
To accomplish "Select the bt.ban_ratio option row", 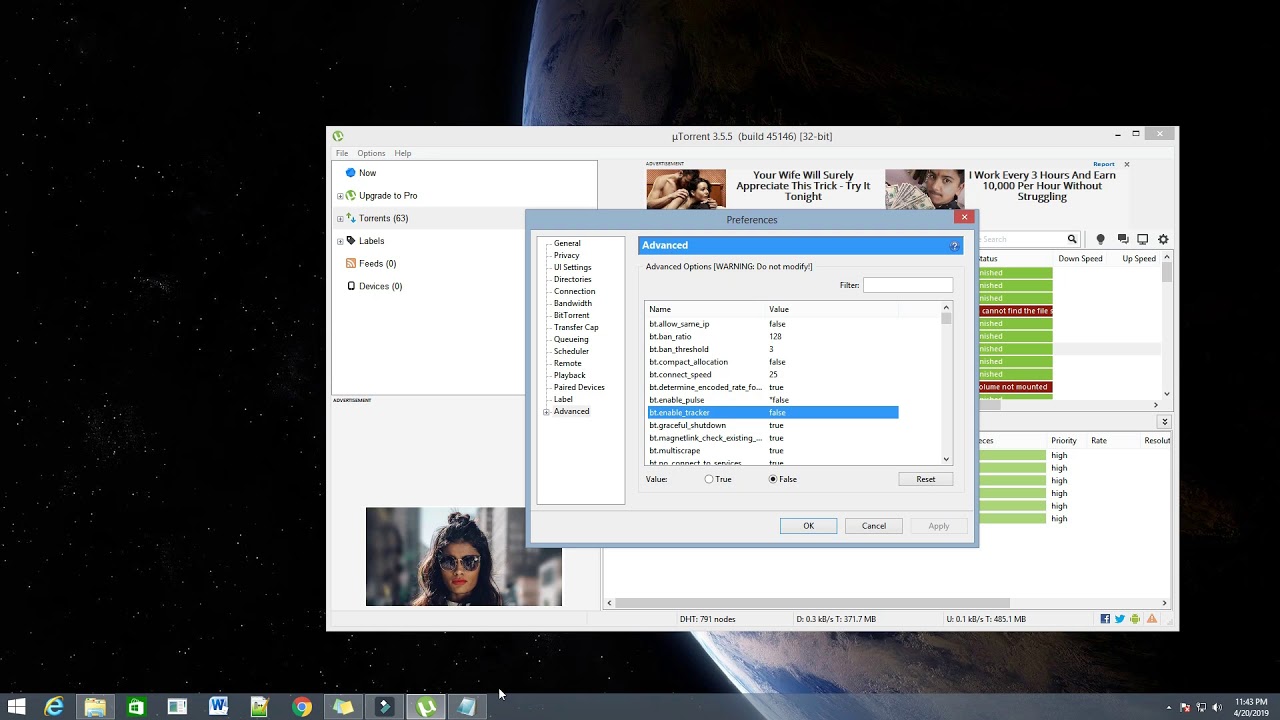I will (773, 337).
